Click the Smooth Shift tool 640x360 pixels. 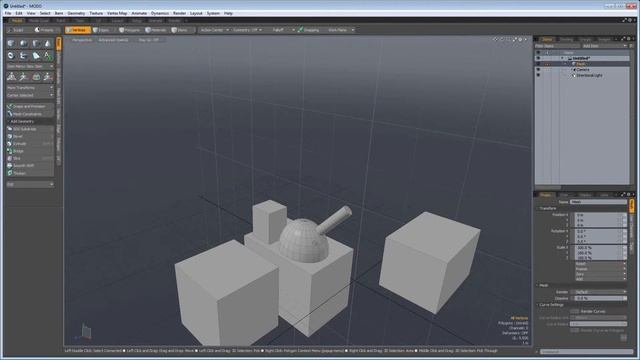point(30,166)
